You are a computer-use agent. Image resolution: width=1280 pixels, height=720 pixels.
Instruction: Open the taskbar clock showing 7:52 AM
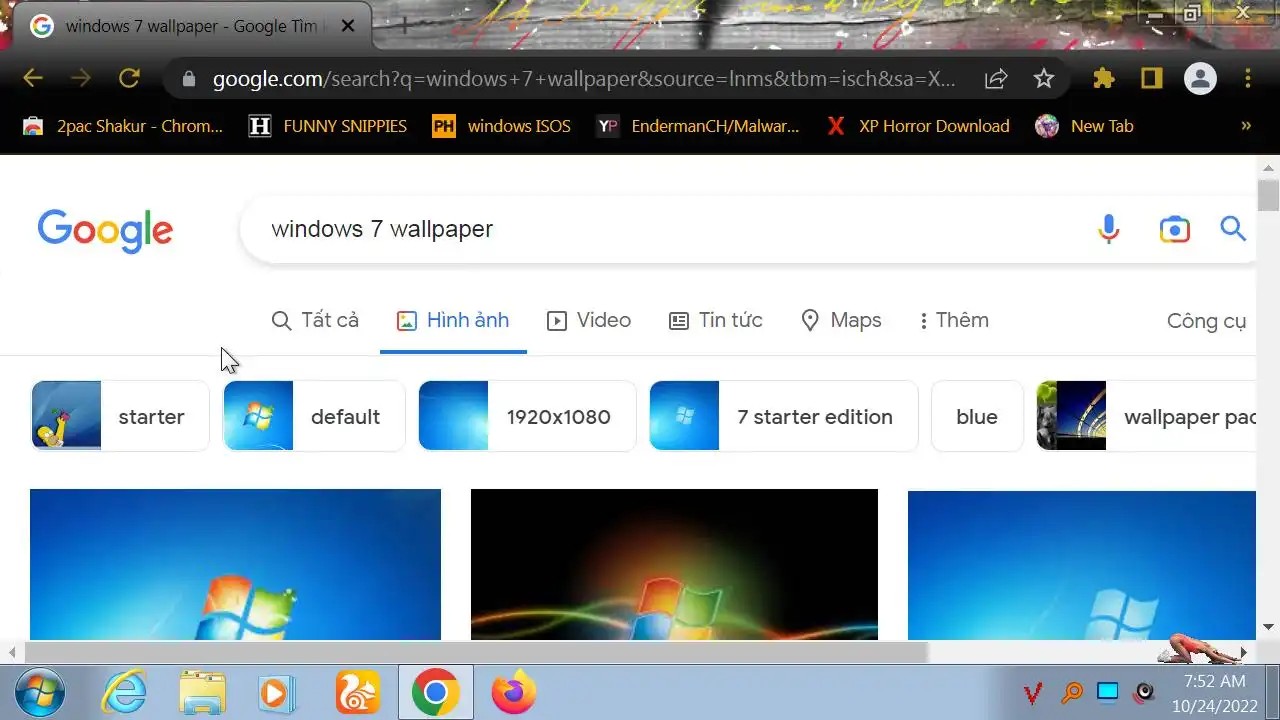click(x=1214, y=693)
